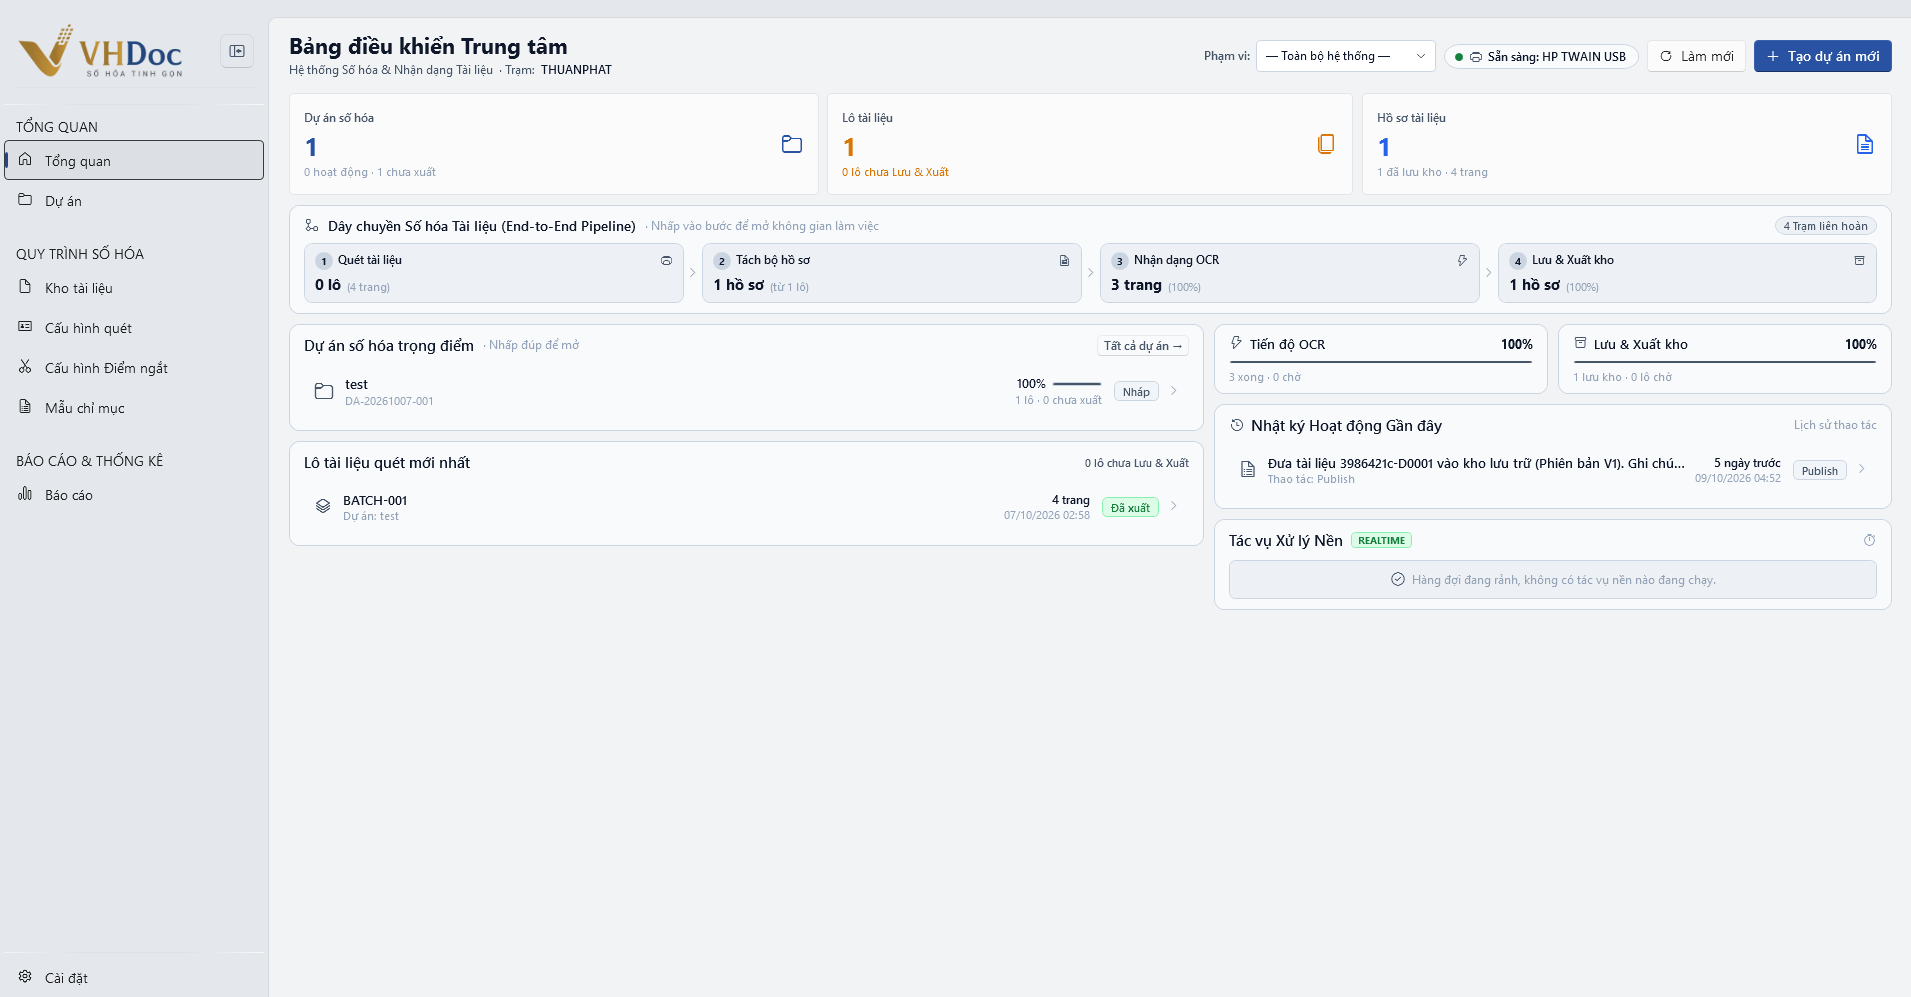
Task: Open Kho tài liệu in the sidebar
Action: pyautogui.click(x=134, y=288)
